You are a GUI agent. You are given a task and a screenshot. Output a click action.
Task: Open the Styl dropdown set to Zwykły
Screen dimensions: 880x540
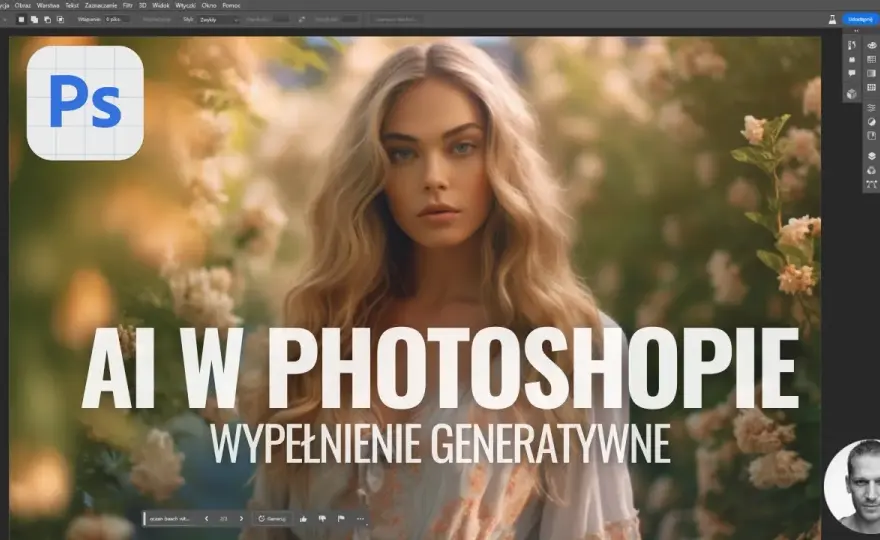pos(219,20)
